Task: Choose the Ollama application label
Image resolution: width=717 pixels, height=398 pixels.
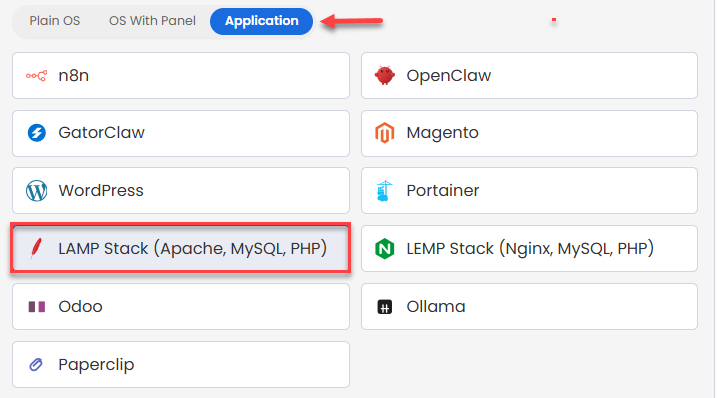Action: click(436, 307)
